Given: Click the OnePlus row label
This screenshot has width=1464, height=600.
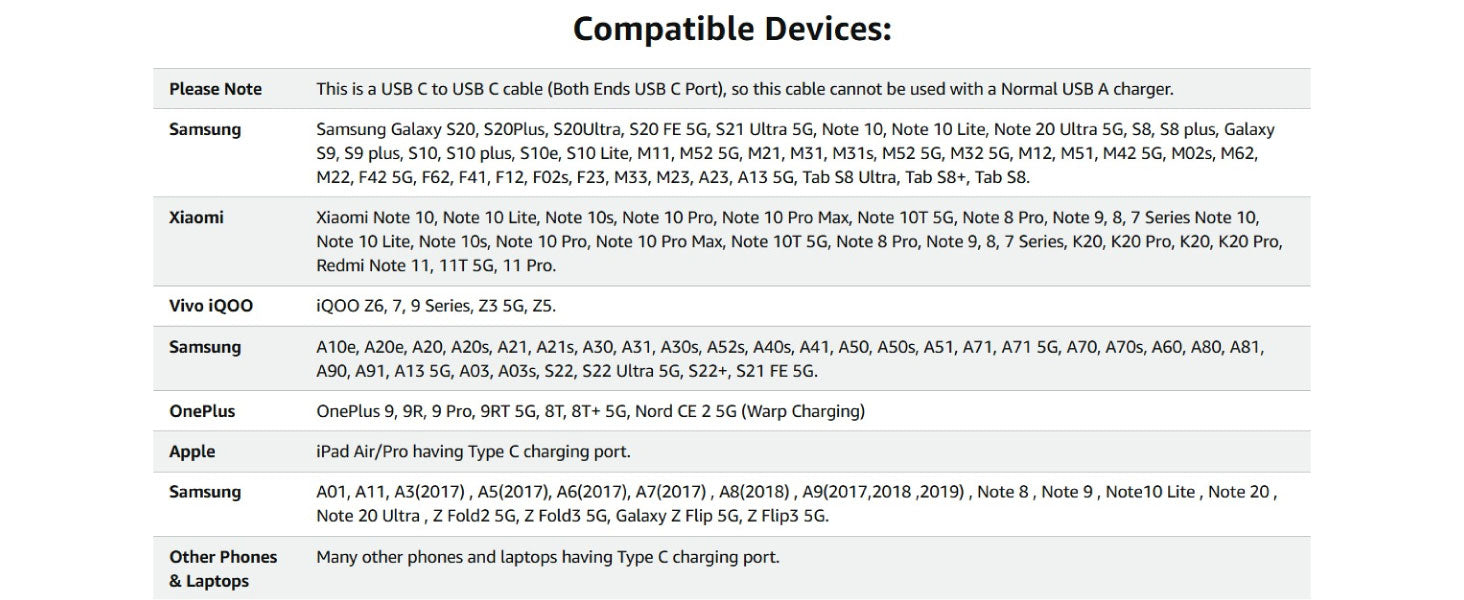Looking at the screenshot, I should (x=202, y=411).
